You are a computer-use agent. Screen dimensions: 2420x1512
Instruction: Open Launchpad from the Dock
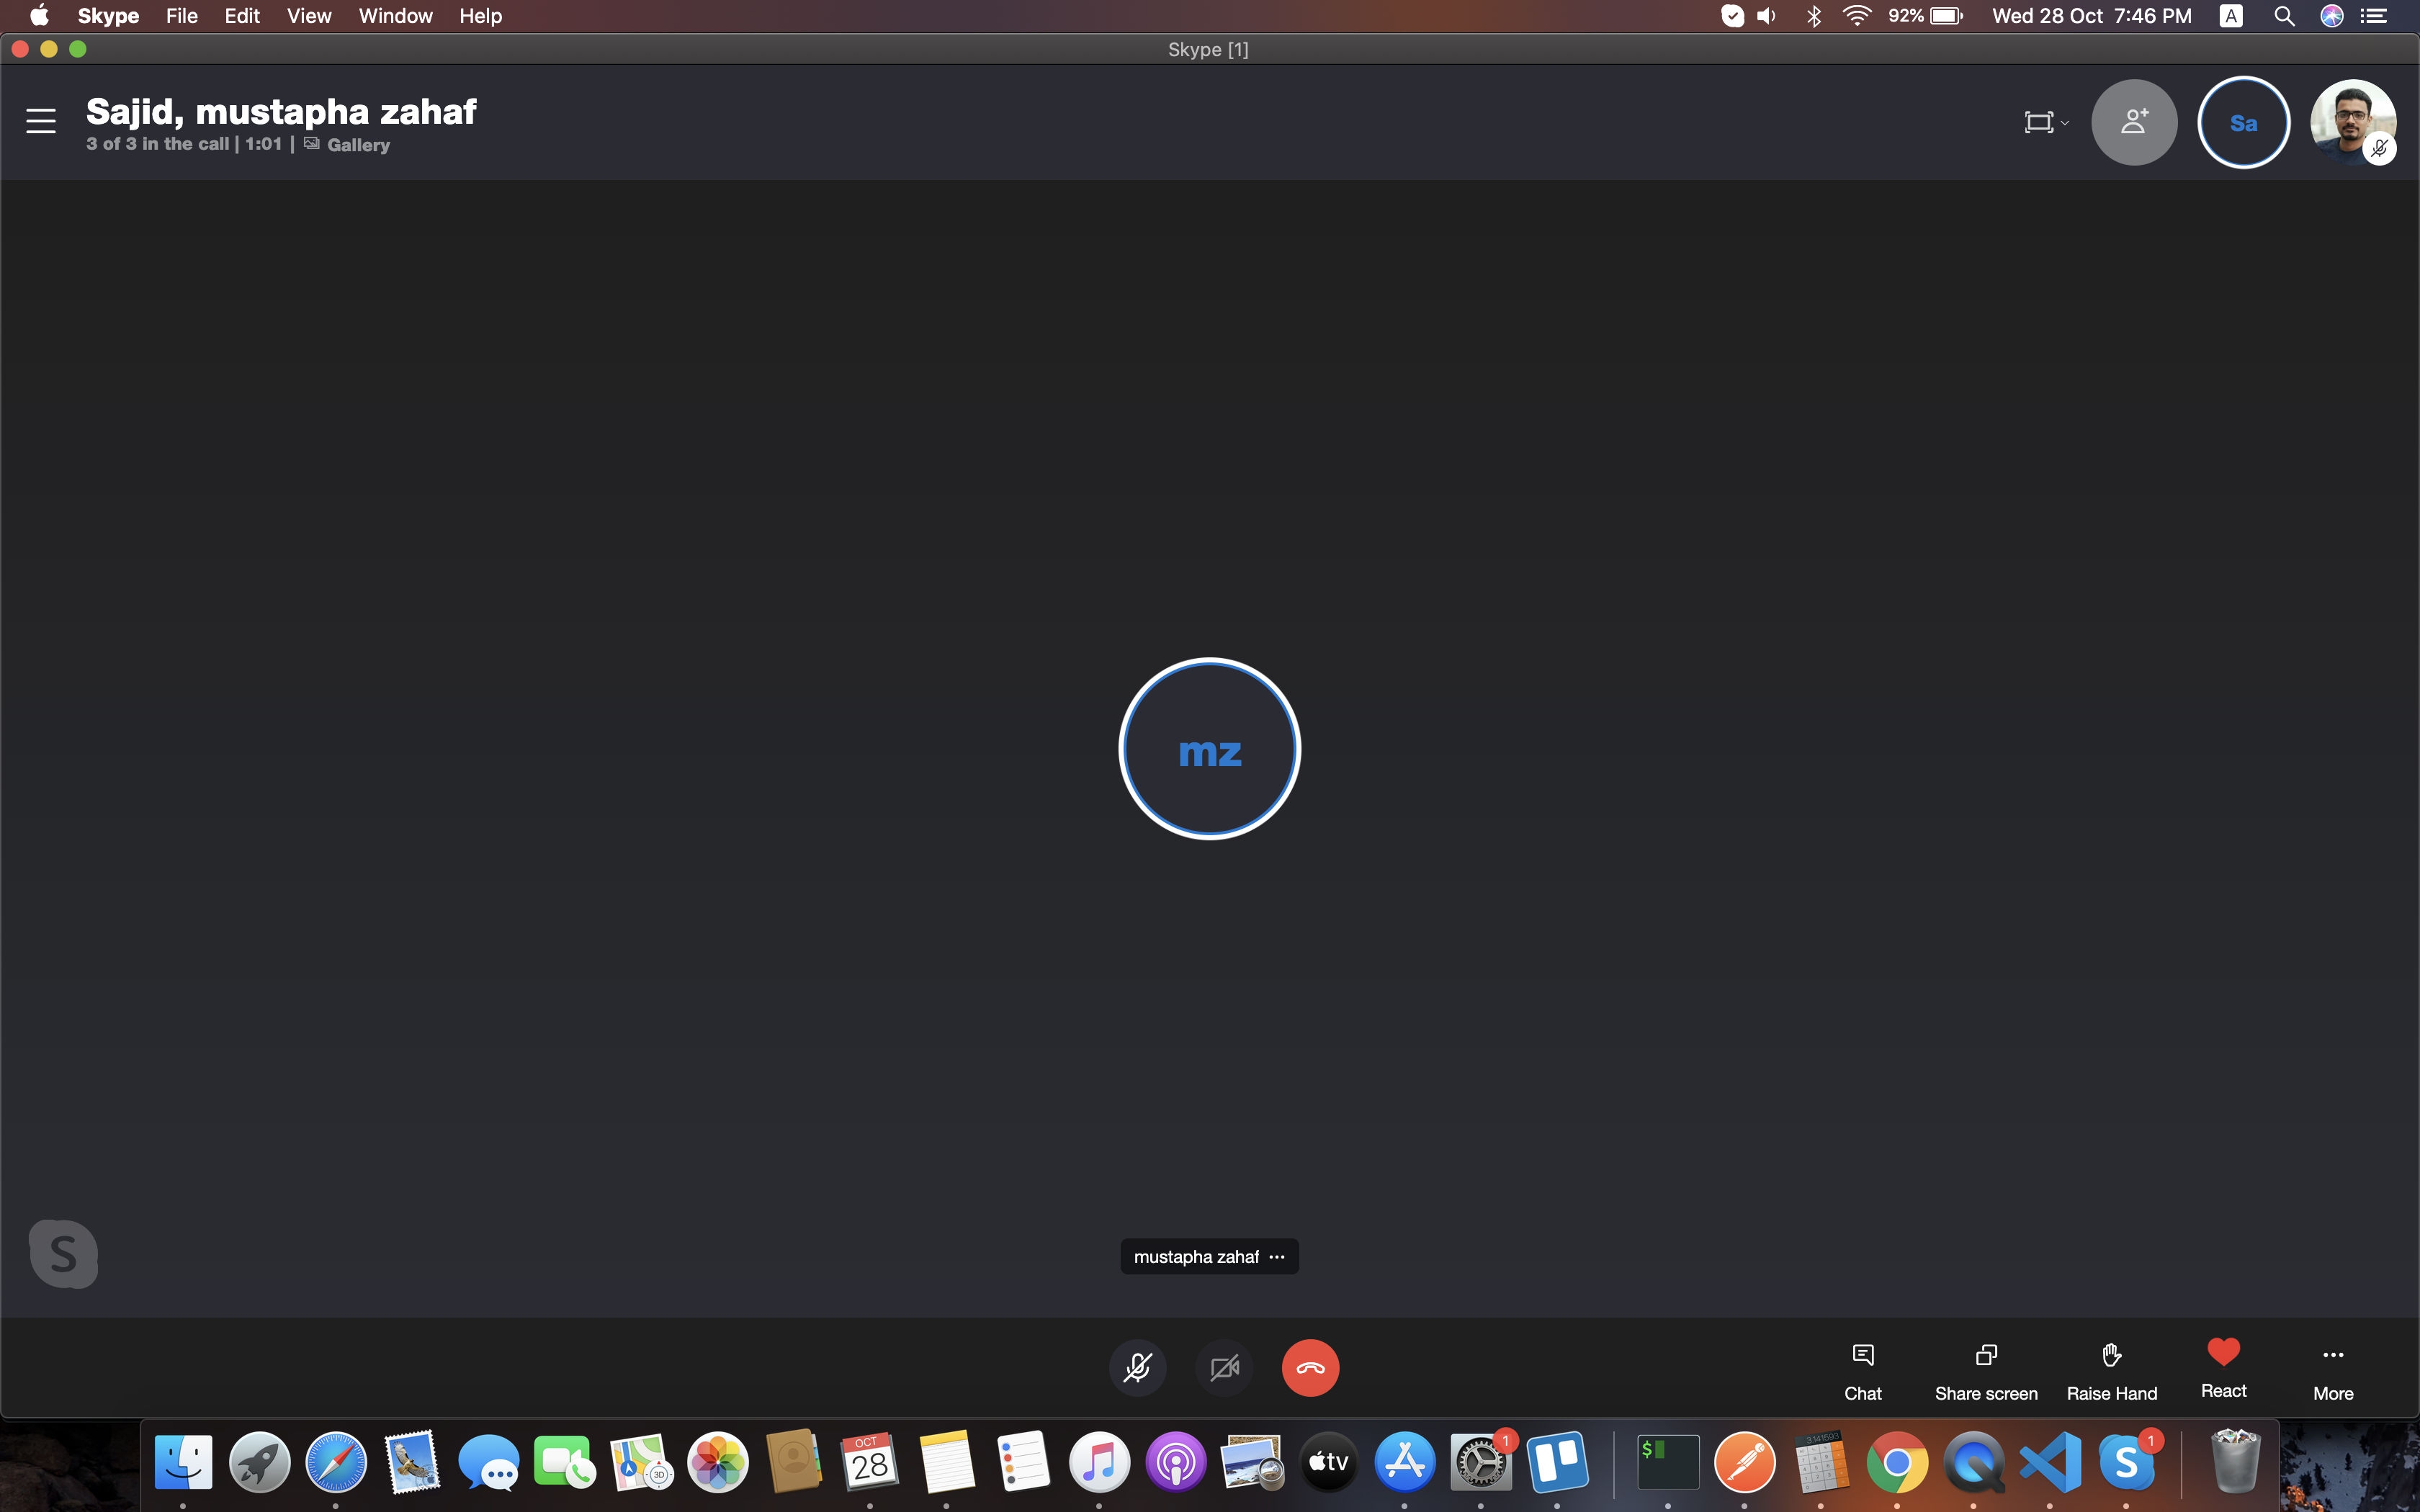pyautogui.click(x=260, y=1462)
